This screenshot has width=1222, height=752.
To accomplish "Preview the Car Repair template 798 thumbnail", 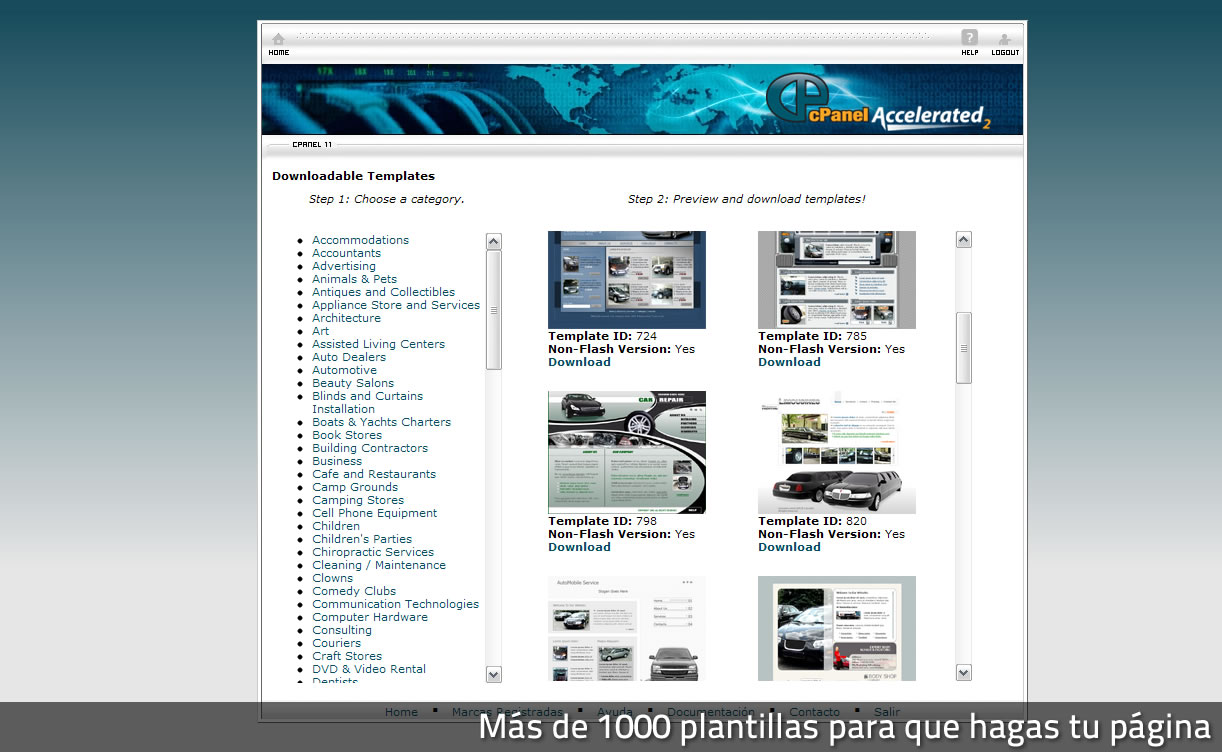I will coord(626,452).
